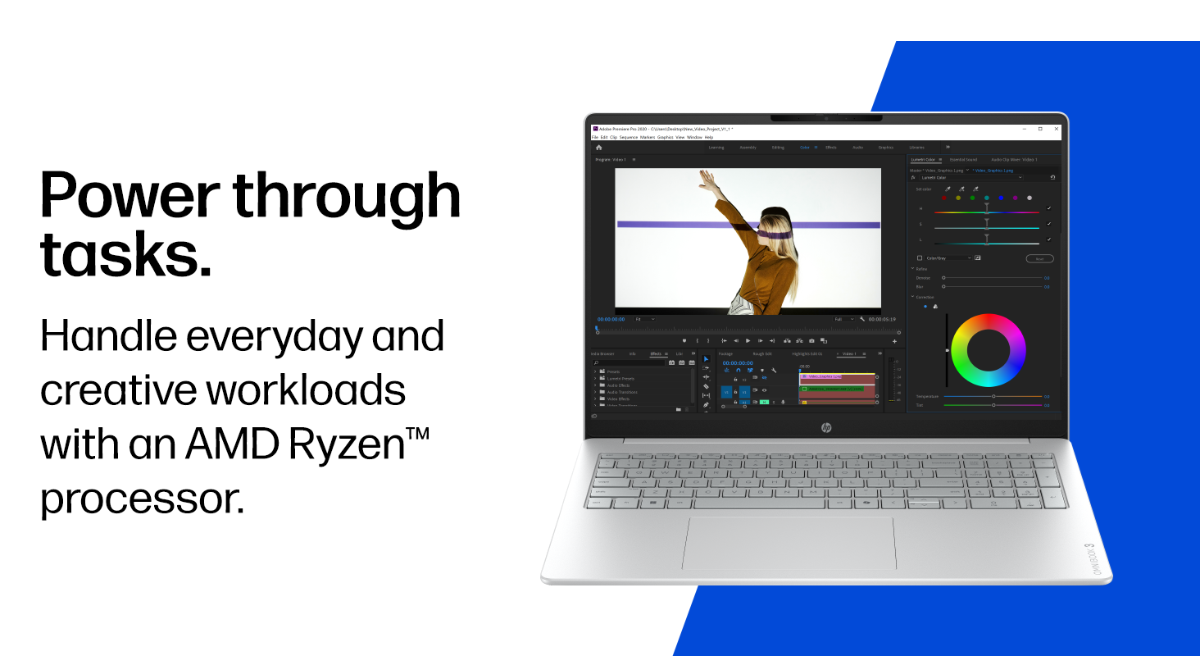Open Program monitor wrench settings

[x=863, y=319]
